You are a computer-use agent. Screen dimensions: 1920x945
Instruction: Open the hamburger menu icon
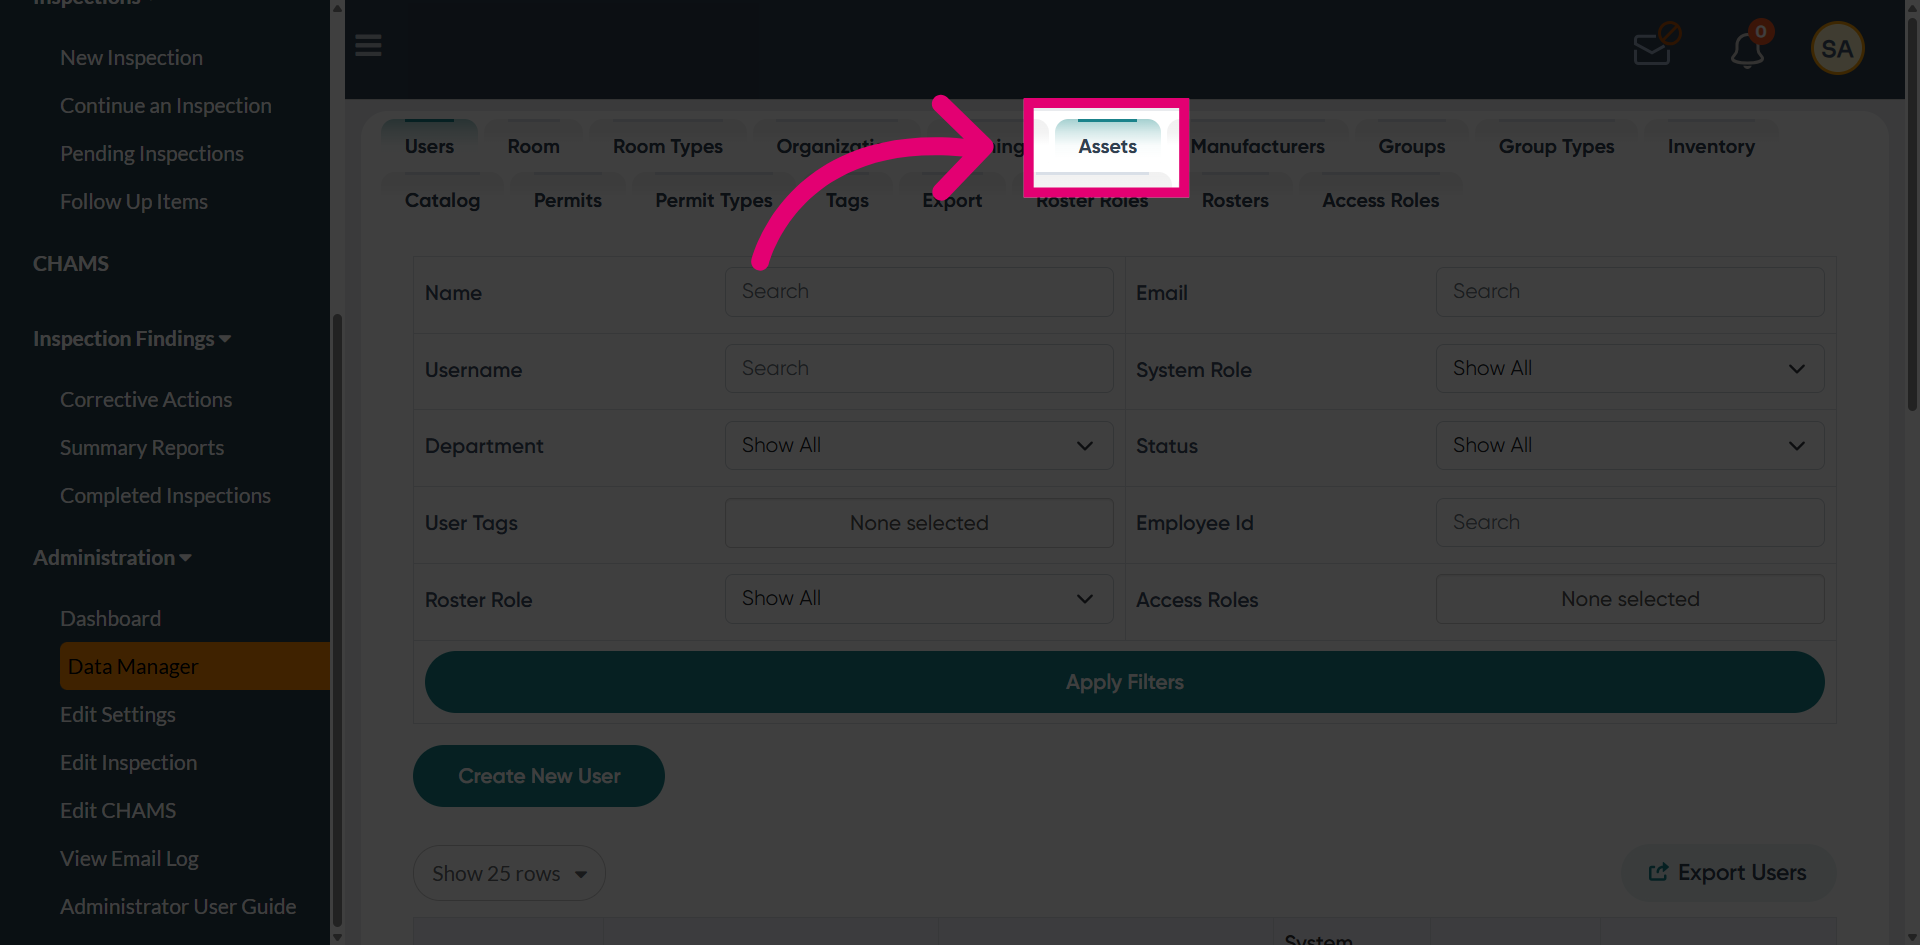(368, 46)
